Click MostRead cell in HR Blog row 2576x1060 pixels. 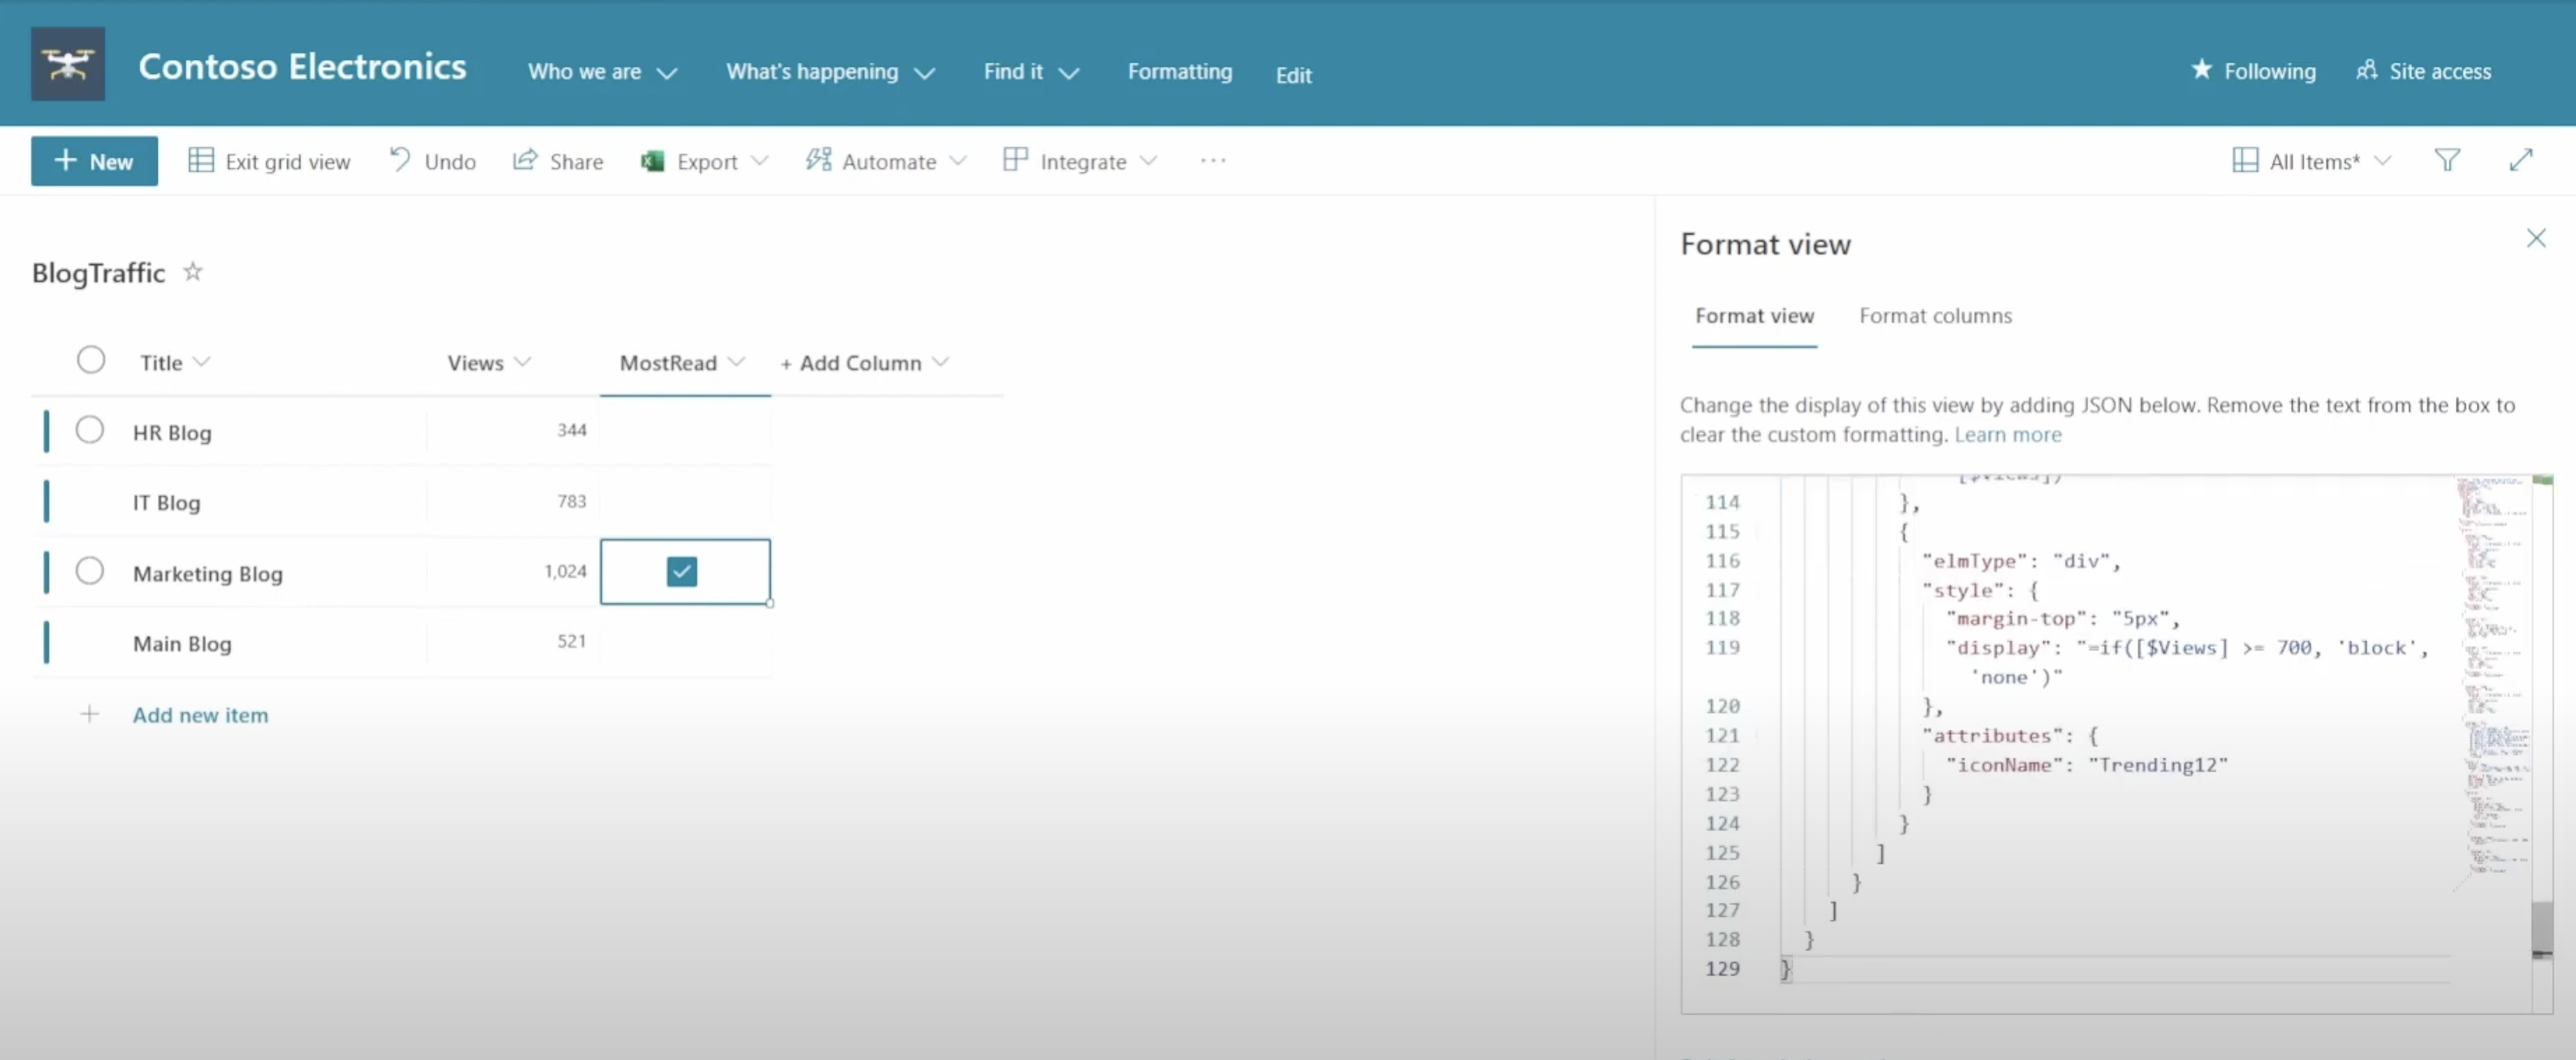685,431
